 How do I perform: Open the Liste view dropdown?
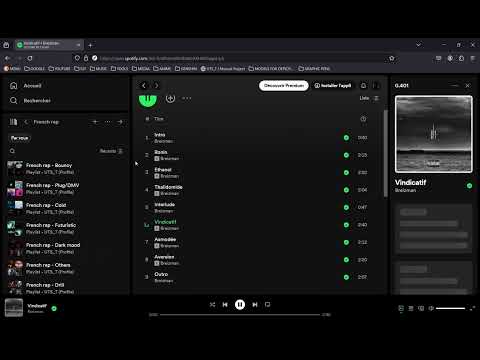coord(369,98)
